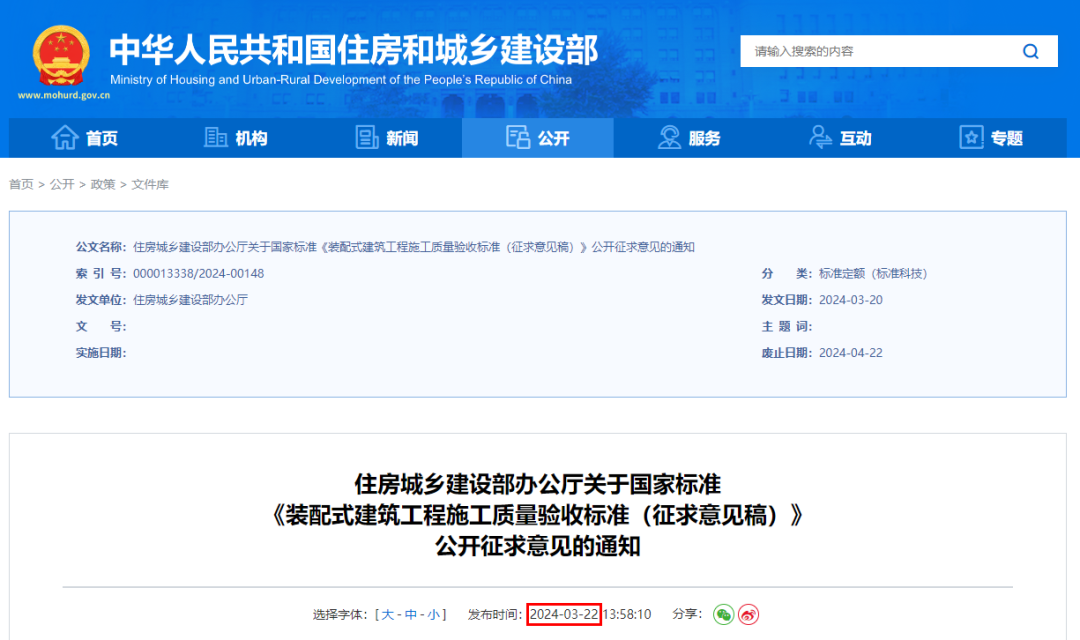The height and width of the screenshot is (640, 1080).
Task: Click the exchange icon beside 互动
Action: point(820,138)
